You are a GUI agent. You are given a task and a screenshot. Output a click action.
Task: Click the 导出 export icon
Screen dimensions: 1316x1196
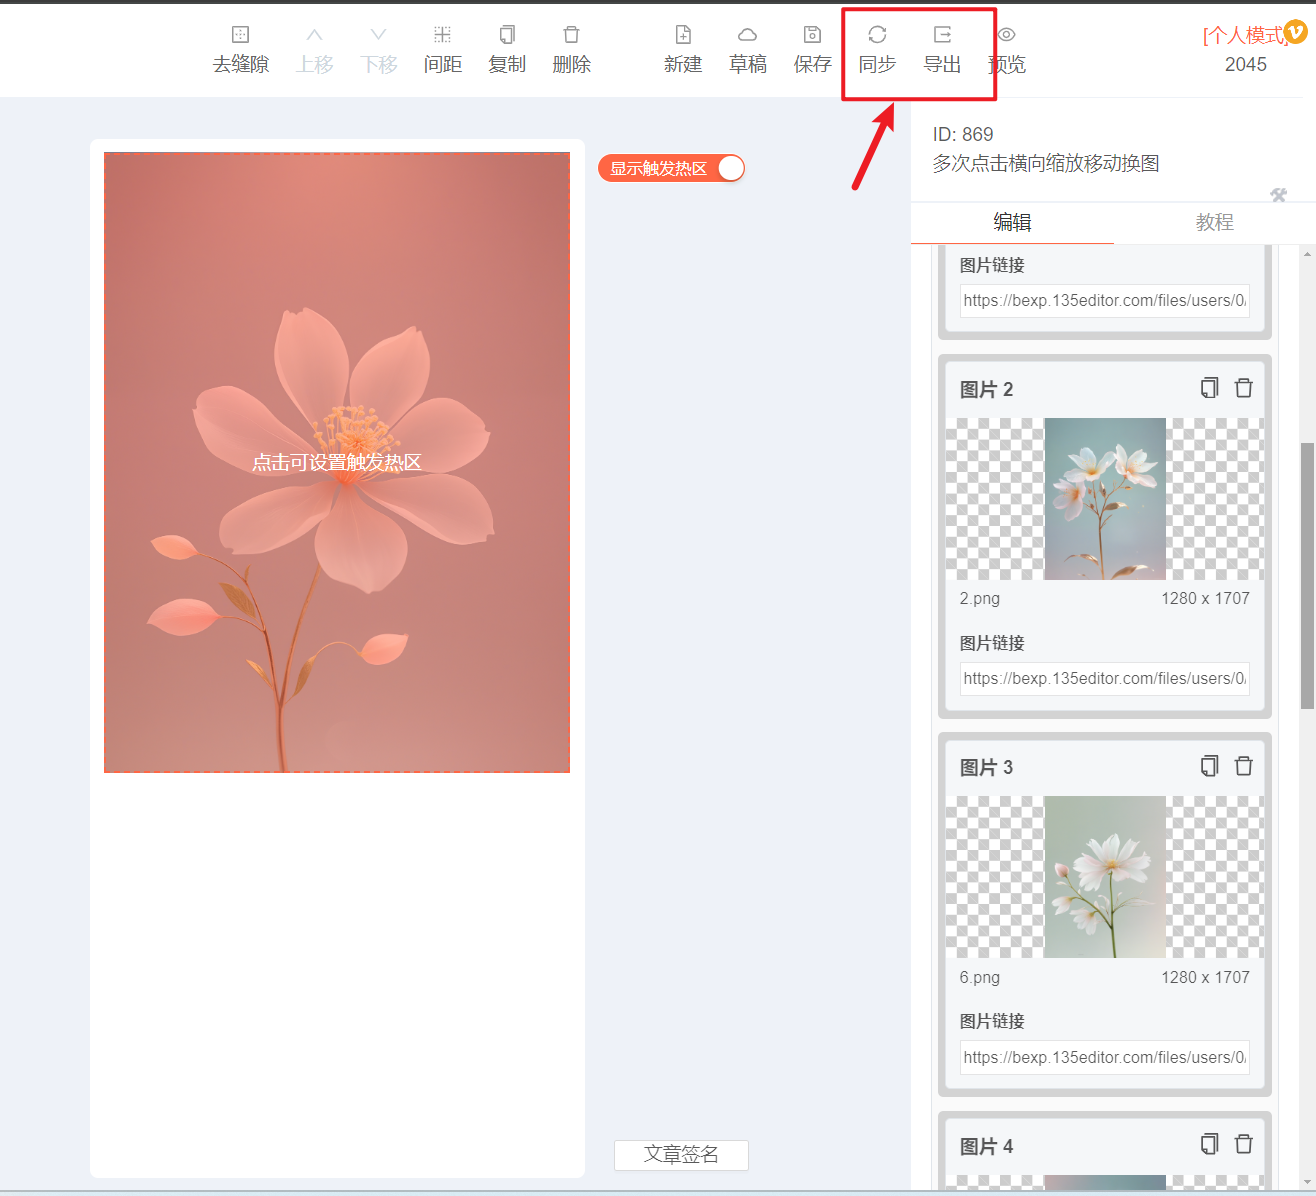pos(942,35)
